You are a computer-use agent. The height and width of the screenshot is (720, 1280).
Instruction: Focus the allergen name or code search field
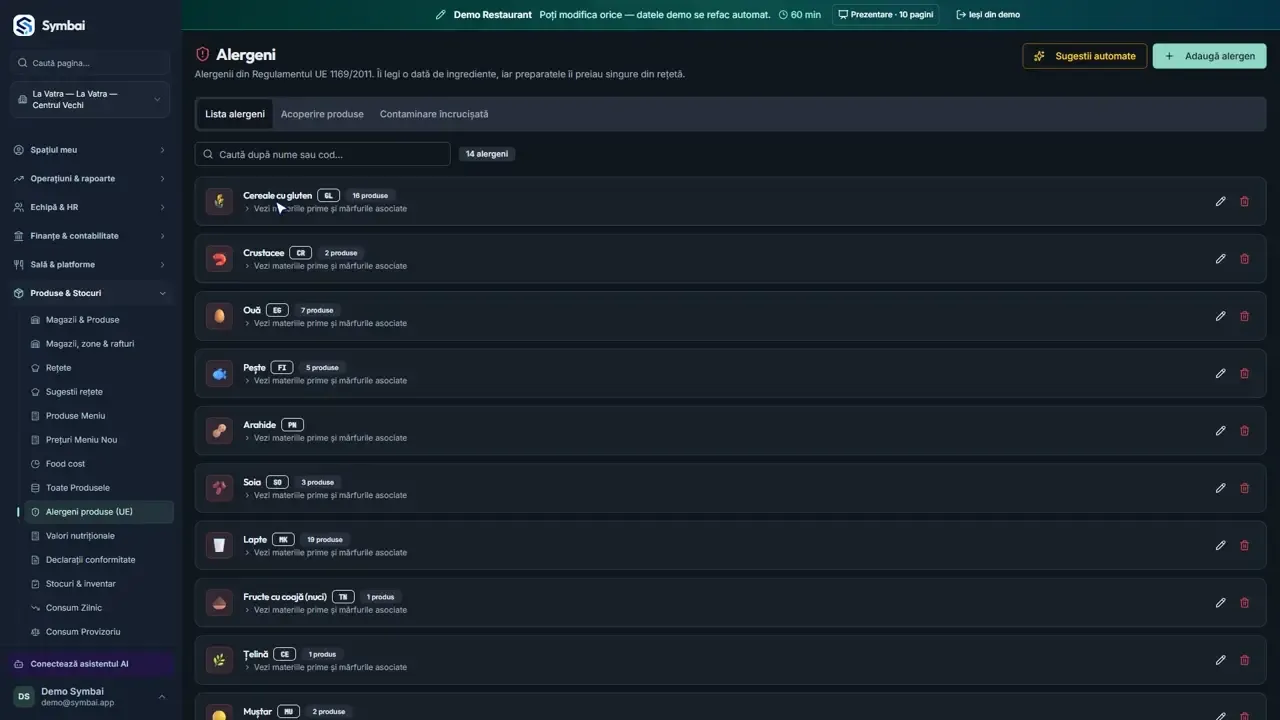coord(322,154)
